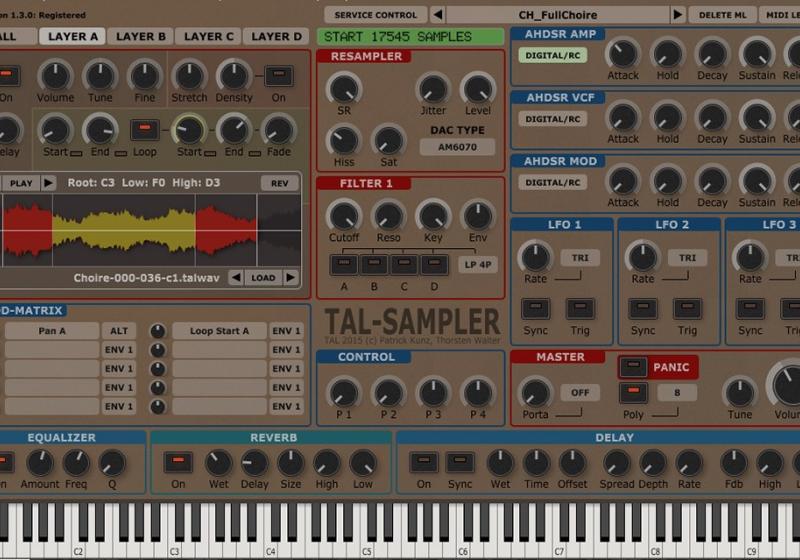The image size is (800, 560).
Task: Switch to the Layer D tab
Action: coord(276,37)
